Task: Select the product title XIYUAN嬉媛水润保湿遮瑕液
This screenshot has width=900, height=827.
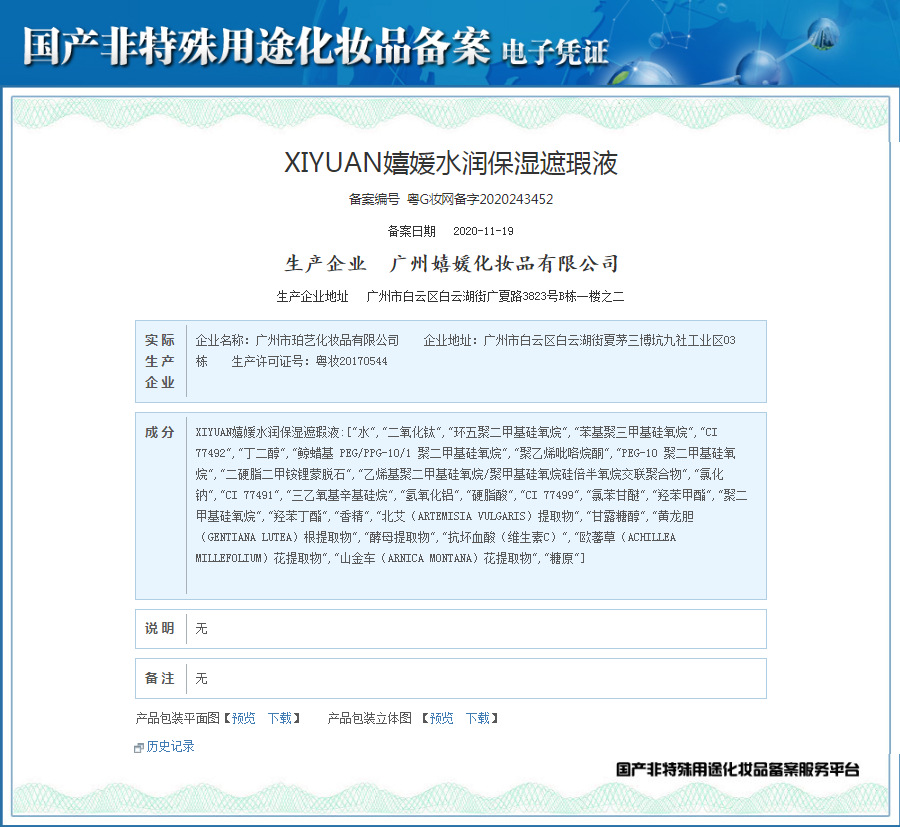Action: (451, 163)
